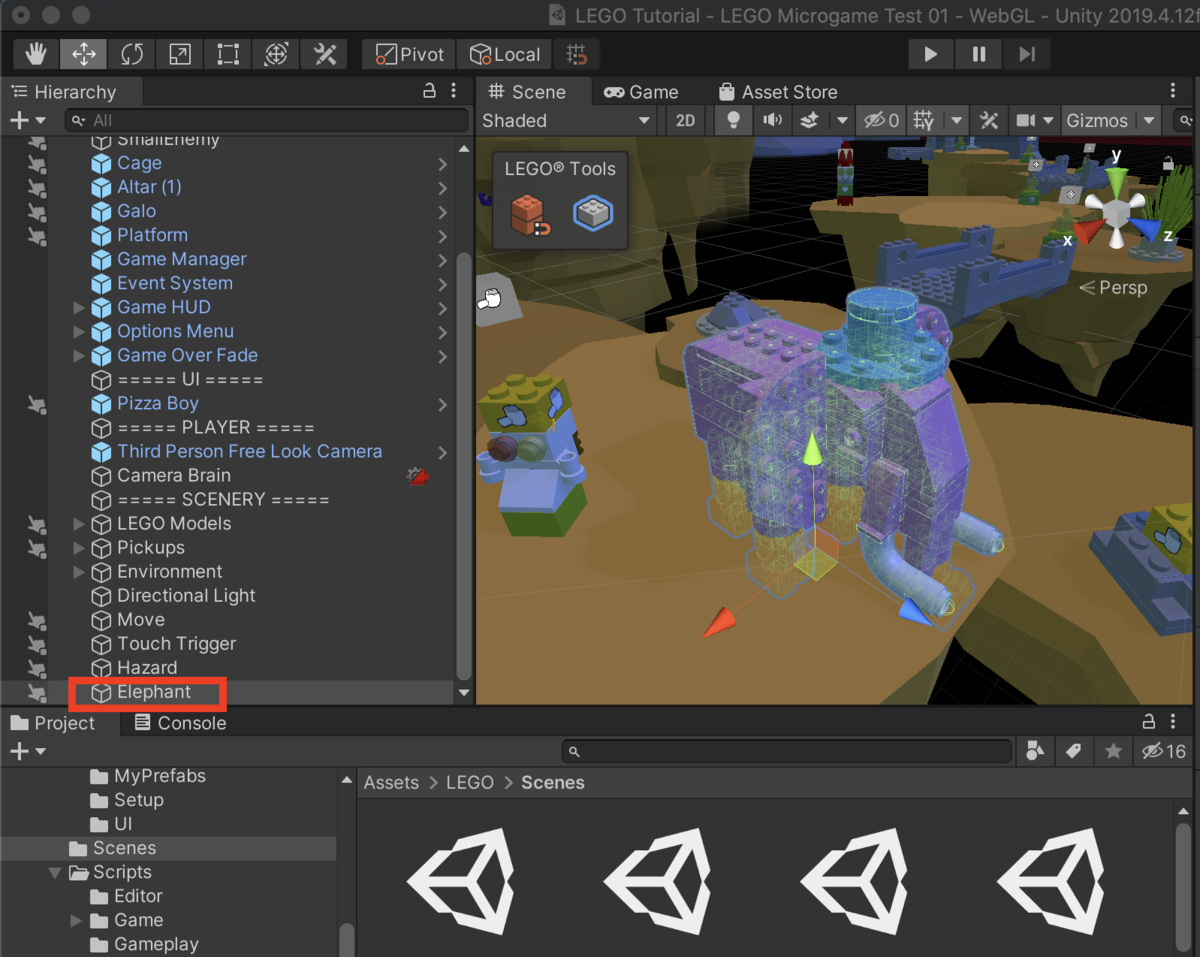Toggle Local handle rotation
Screen dimensions: 1200x957
tap(505, 54)
